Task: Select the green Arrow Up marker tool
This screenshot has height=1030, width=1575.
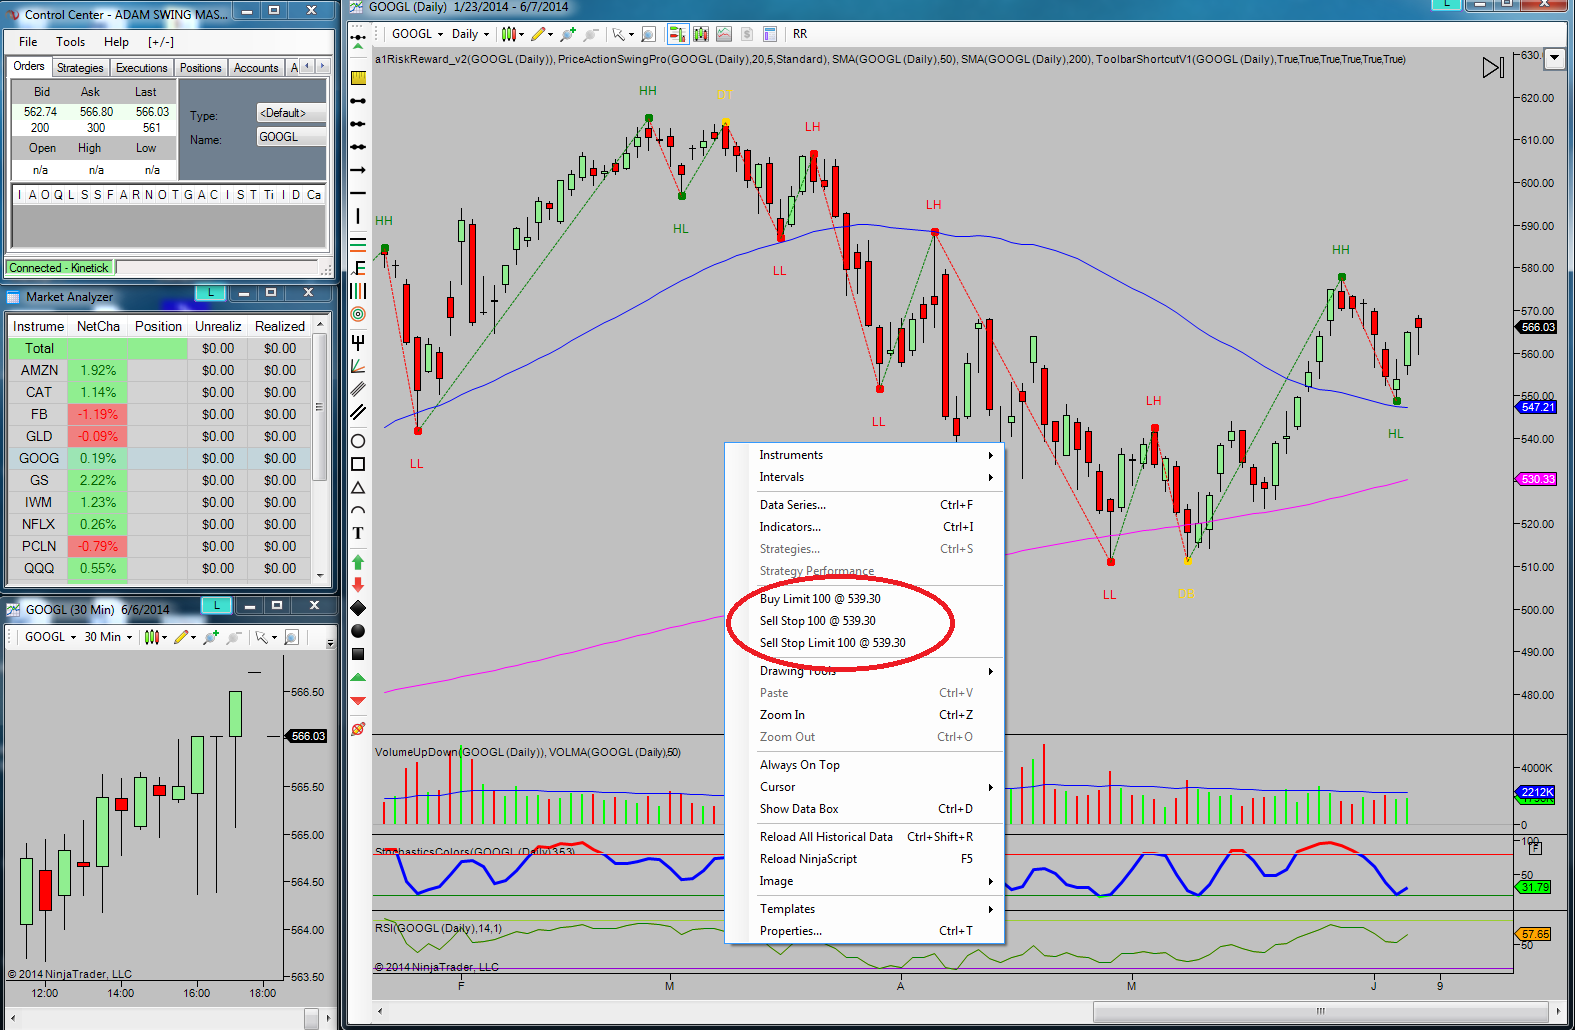Action: click(x=358, y=563)
